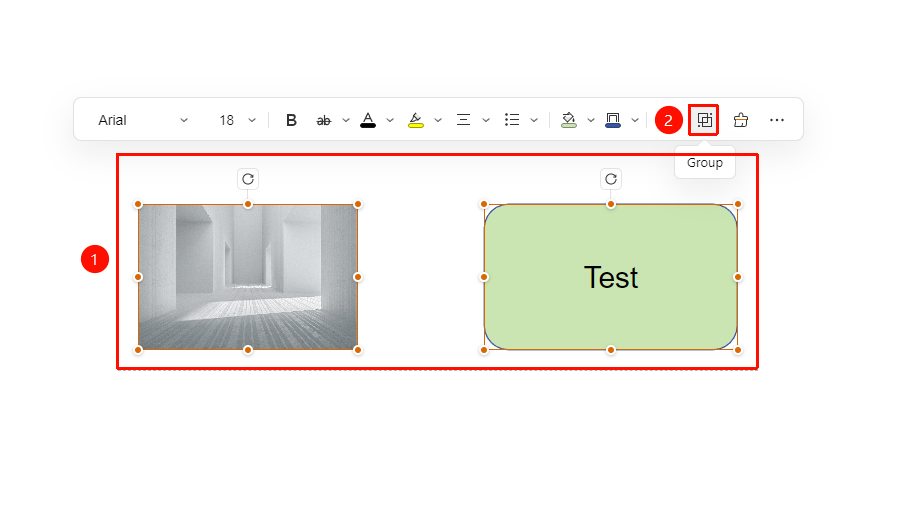Expand highlight color options arrow
The image size is (904, 525).
coord(438,120)
